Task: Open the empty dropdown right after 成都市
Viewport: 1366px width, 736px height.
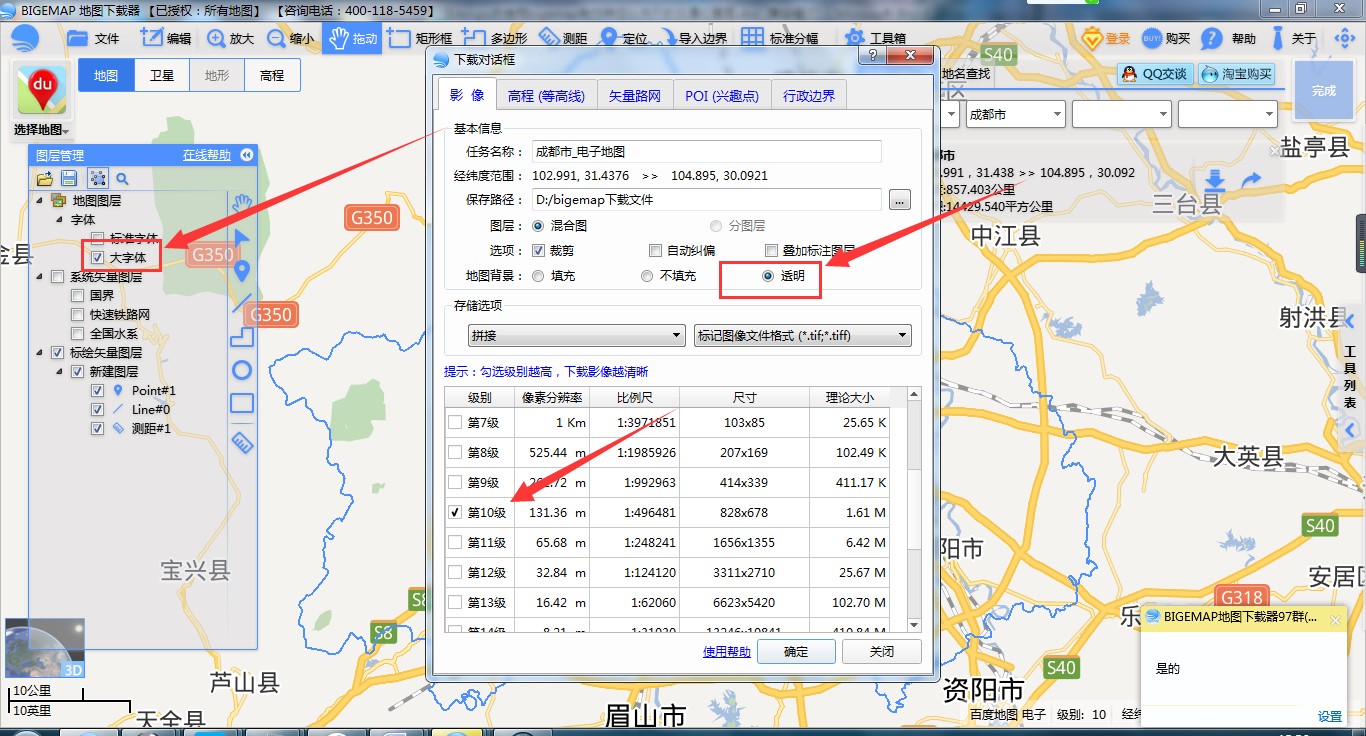Action: 1121,114
